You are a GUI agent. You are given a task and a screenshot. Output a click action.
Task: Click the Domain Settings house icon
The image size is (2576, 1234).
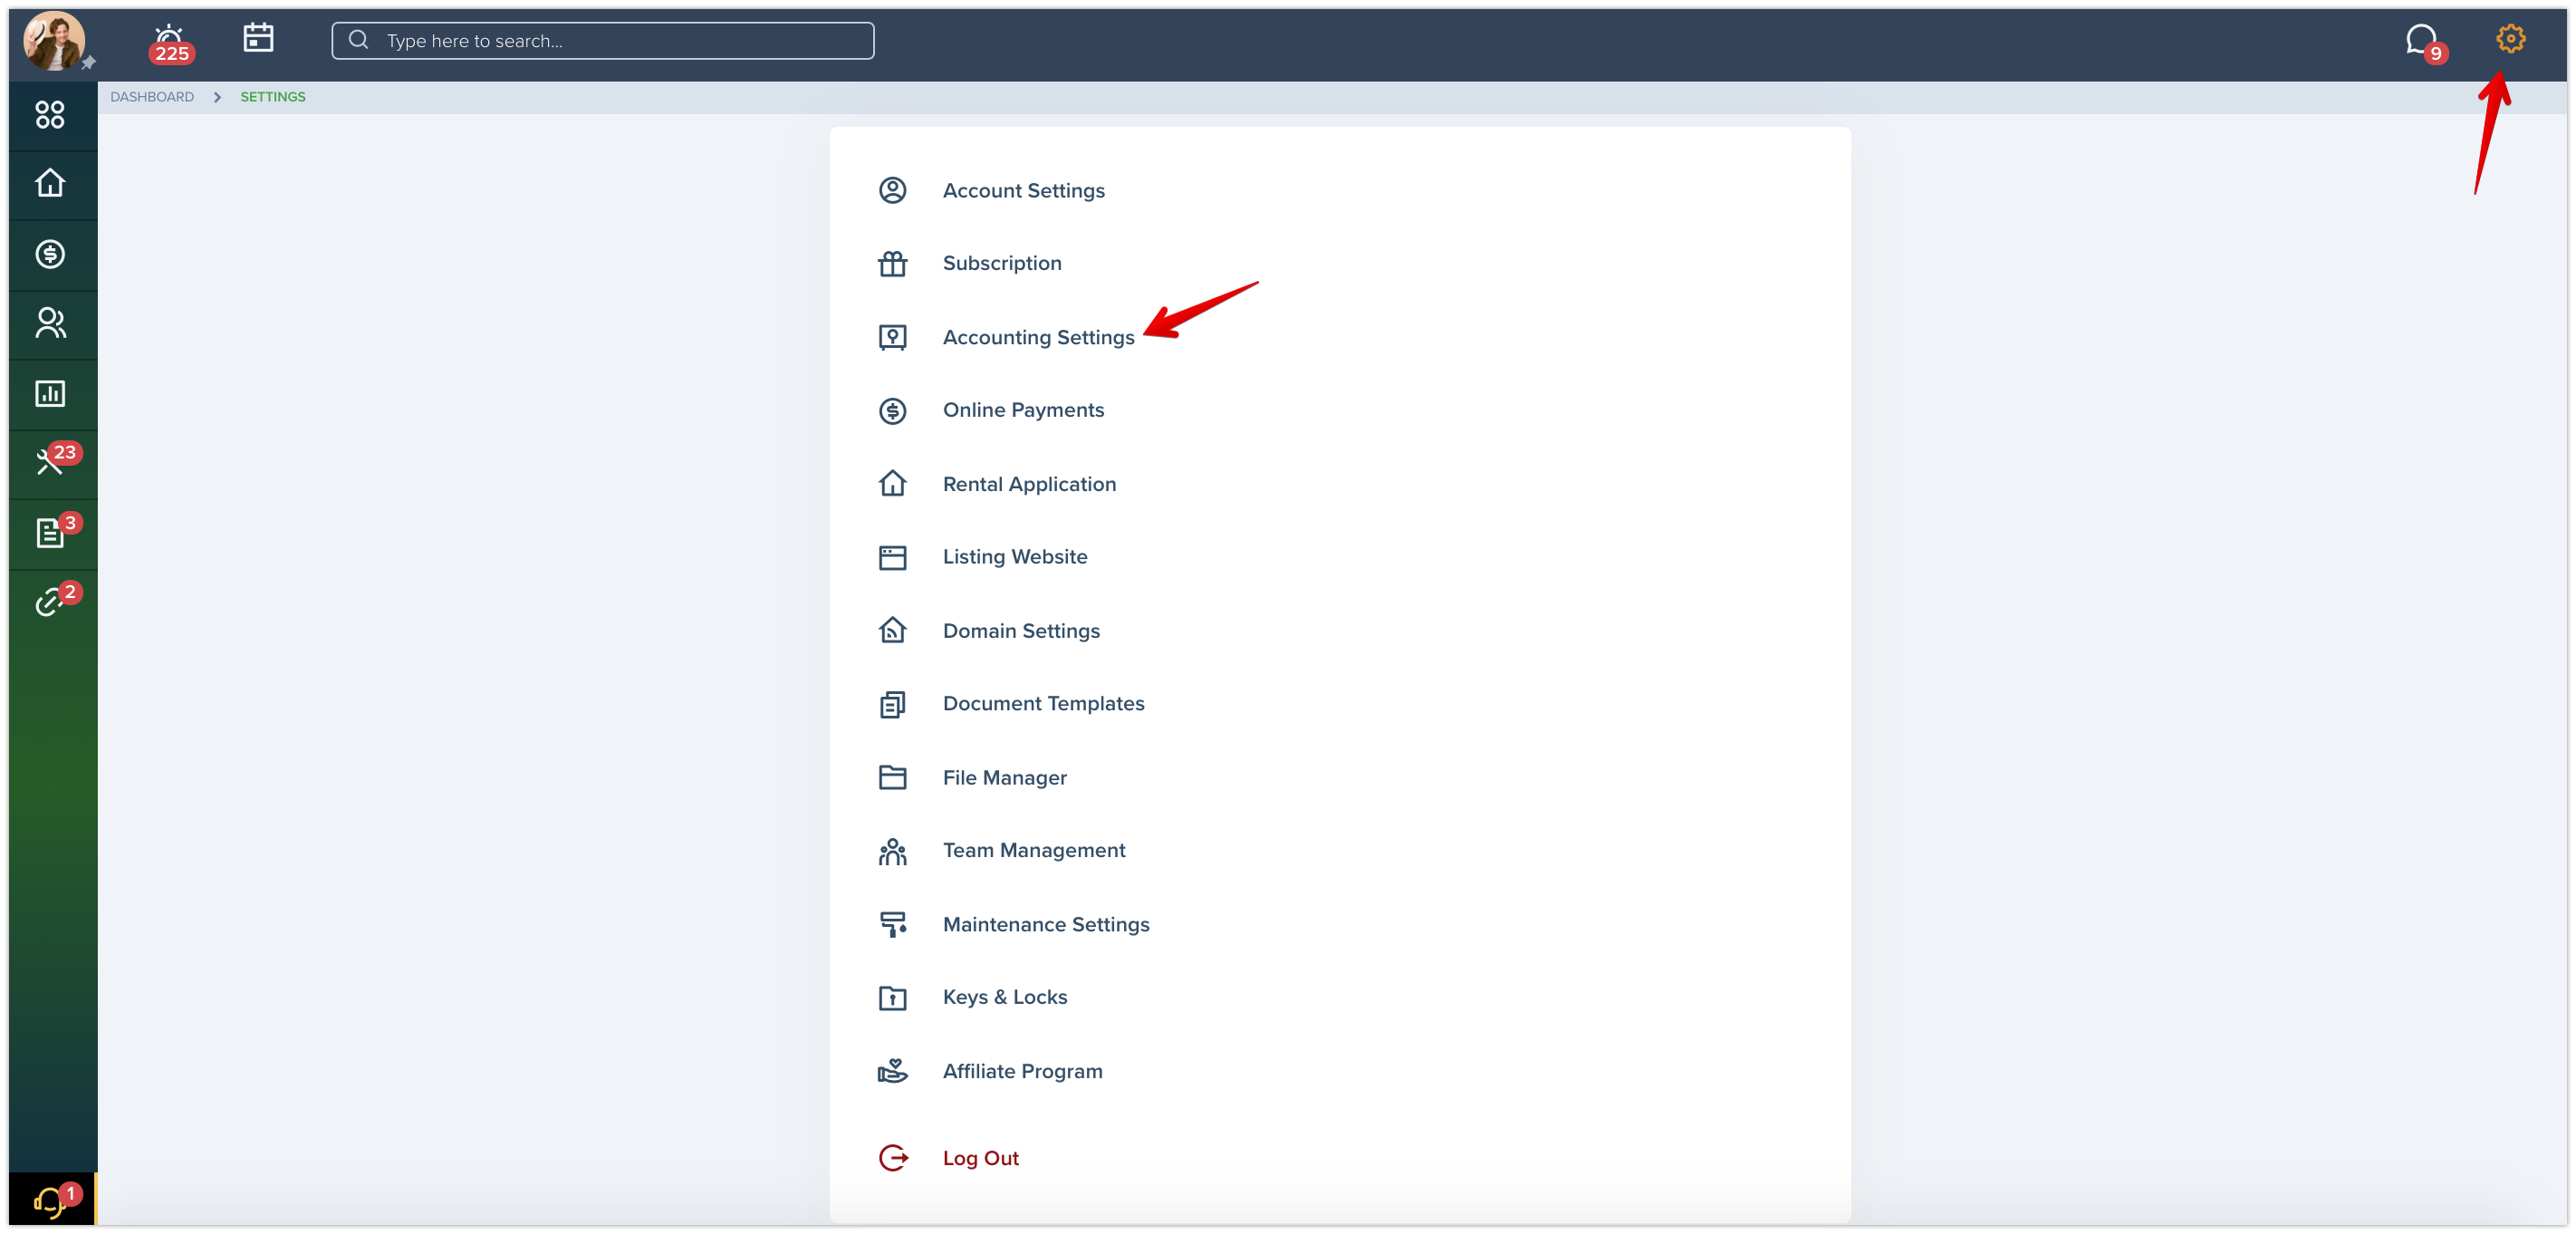pyautogui.click(x=892, y=631)
